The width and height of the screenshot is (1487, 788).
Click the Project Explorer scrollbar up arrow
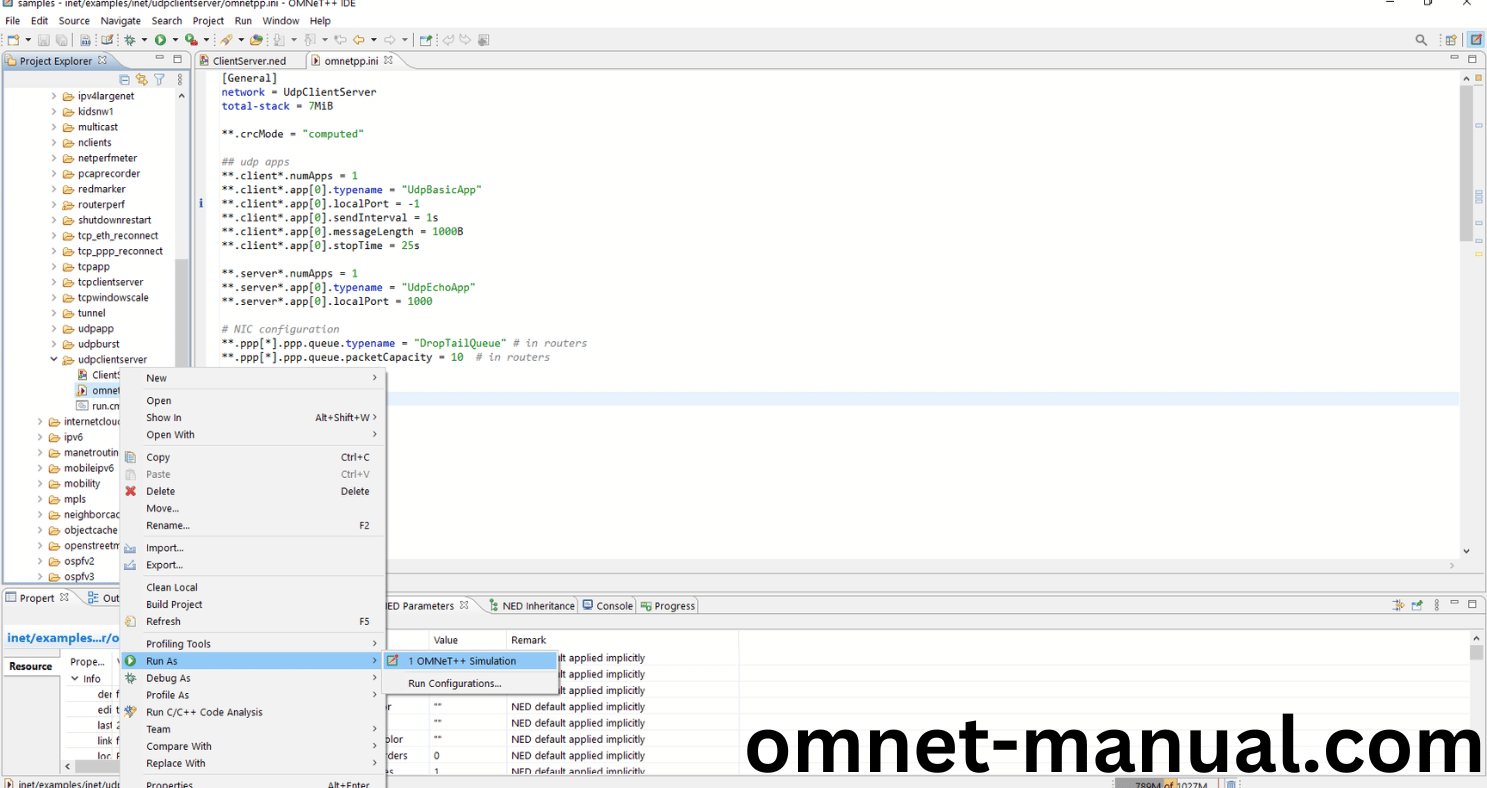coord(181,96)
